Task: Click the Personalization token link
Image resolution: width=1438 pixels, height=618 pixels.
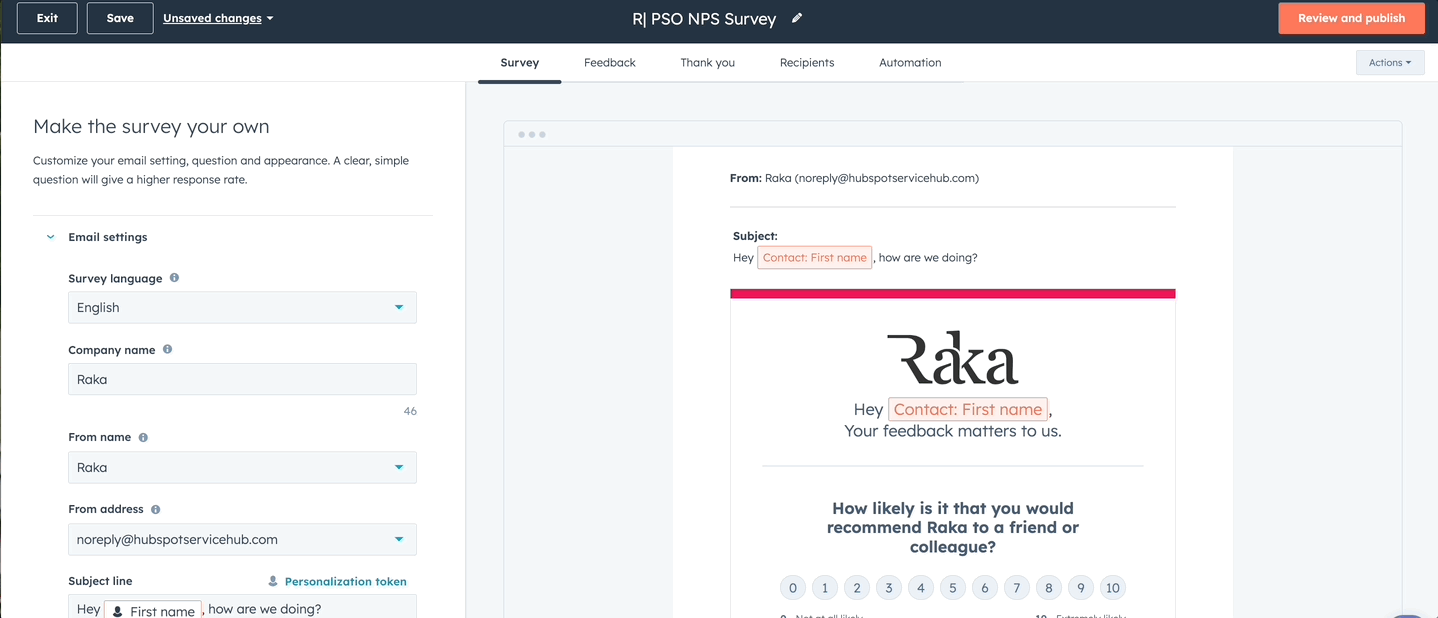Action: [x=346, y=581]
